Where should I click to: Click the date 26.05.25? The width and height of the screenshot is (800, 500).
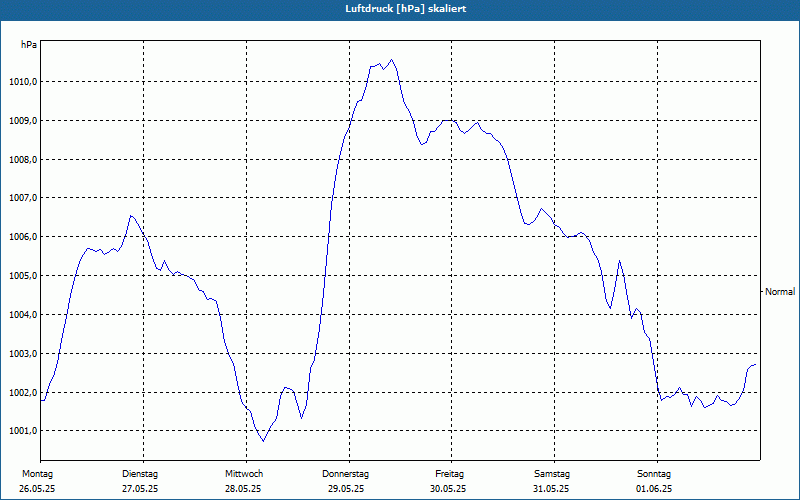(37, 489)
